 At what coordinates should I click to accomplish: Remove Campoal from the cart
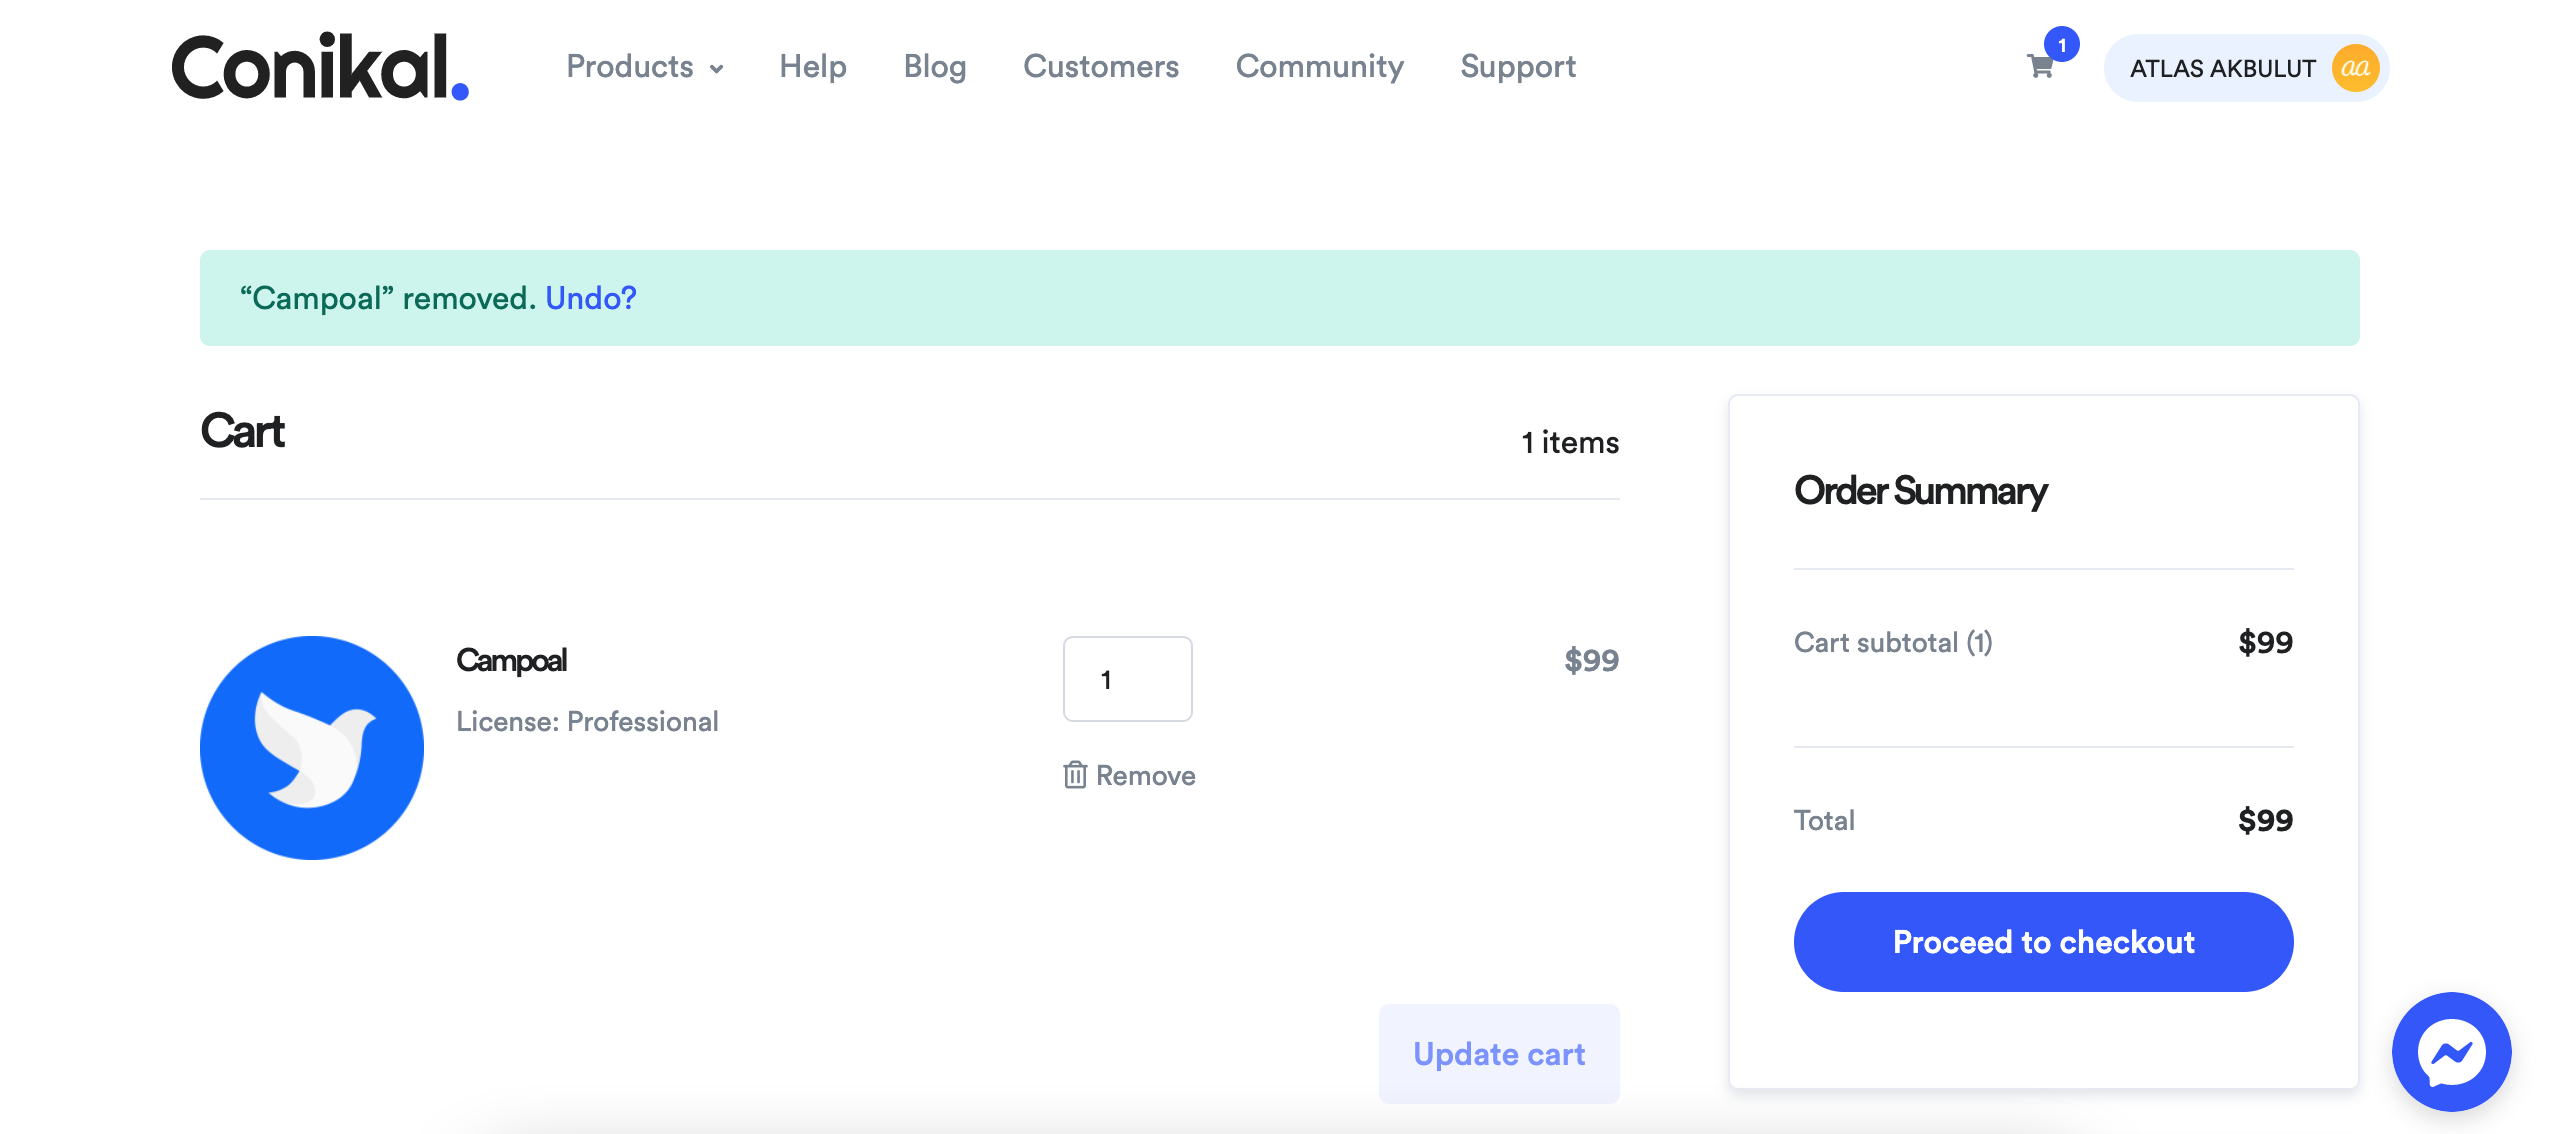[x=1130, y=775]
